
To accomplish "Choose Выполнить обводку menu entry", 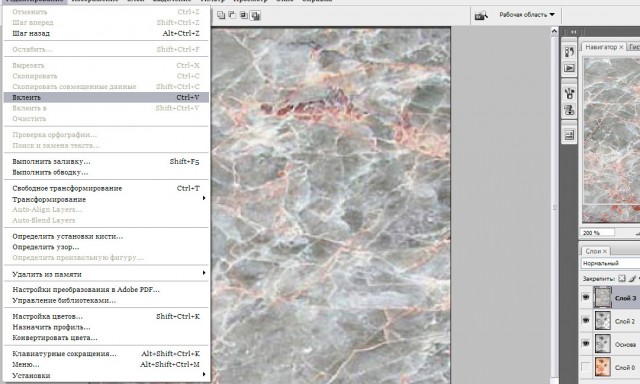I will [x=106, y=172].
